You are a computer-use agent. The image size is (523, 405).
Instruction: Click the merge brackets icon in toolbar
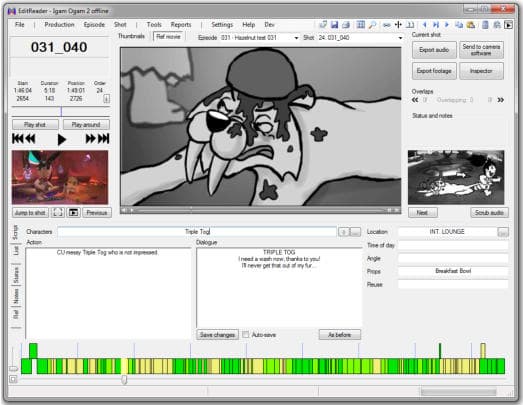click(410, 25)
